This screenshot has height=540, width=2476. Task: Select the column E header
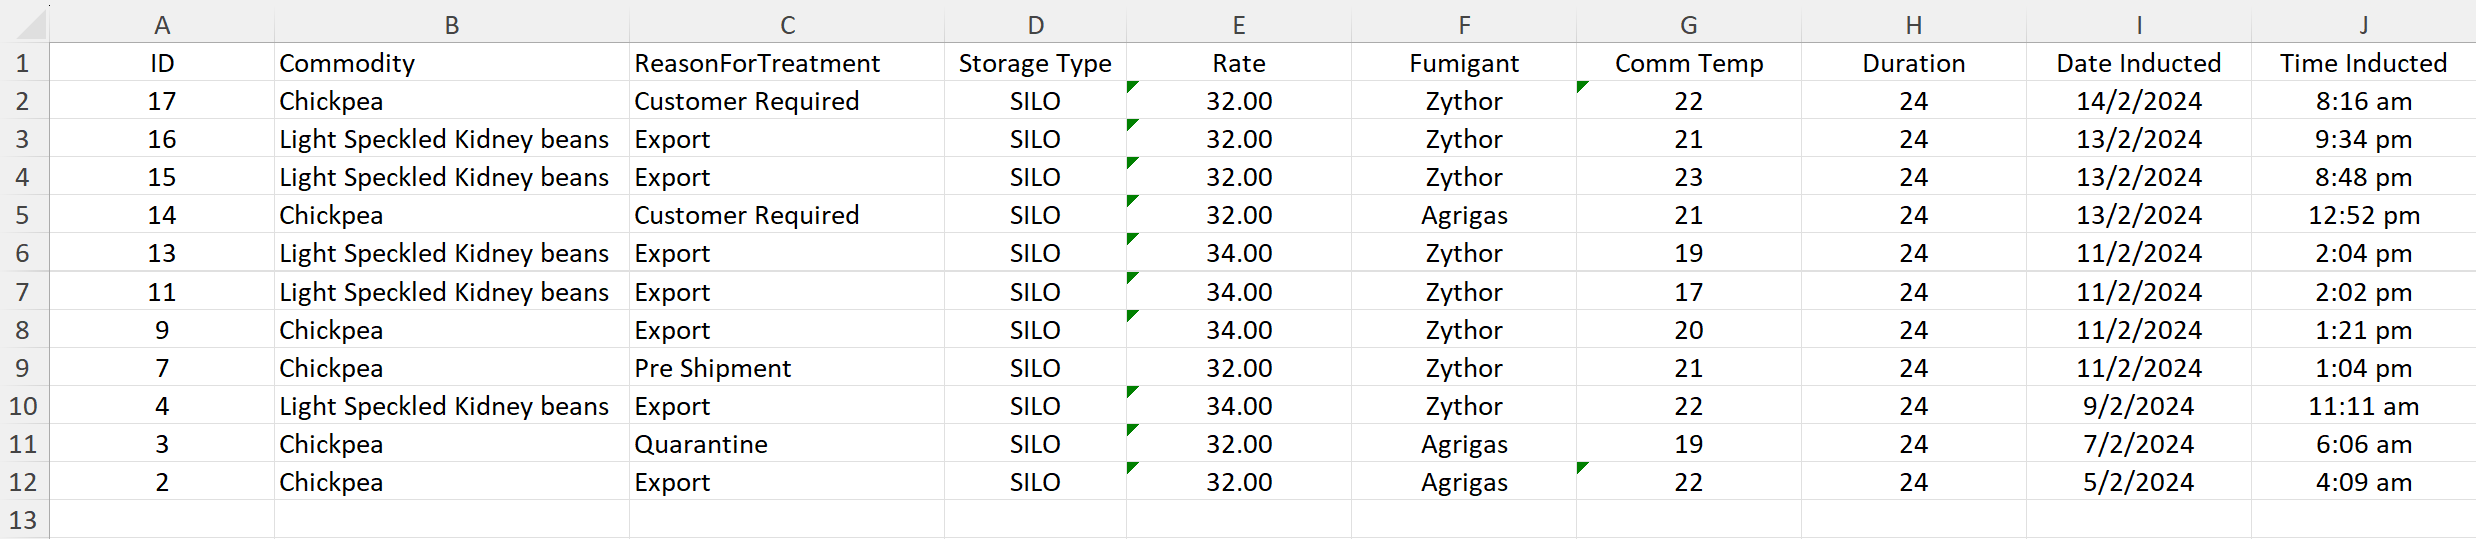(x=1238, y=25)
